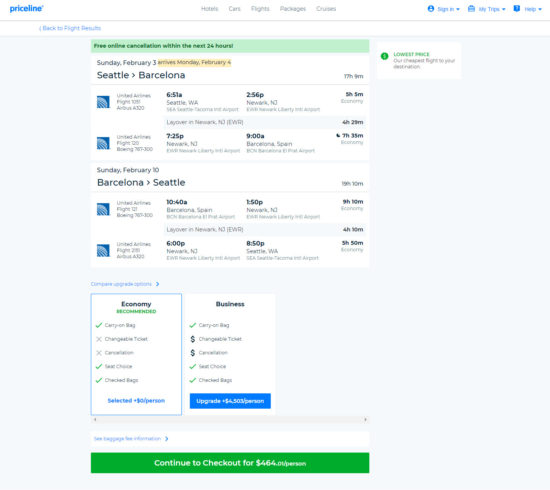Click chevron next to Compare upgrade options
550x490 pixels.
point(157,284)
